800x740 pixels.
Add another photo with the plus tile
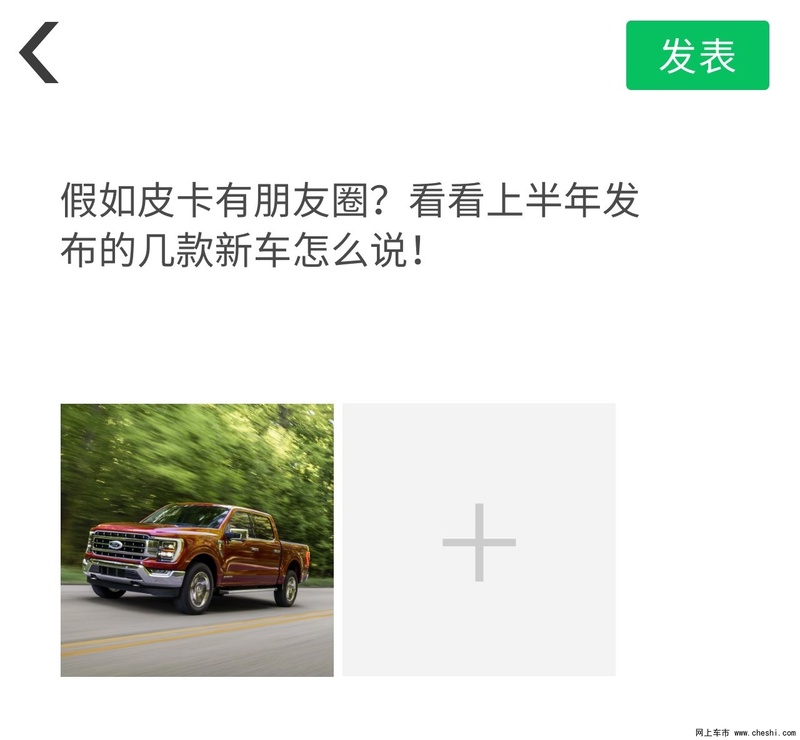[479, 540]
